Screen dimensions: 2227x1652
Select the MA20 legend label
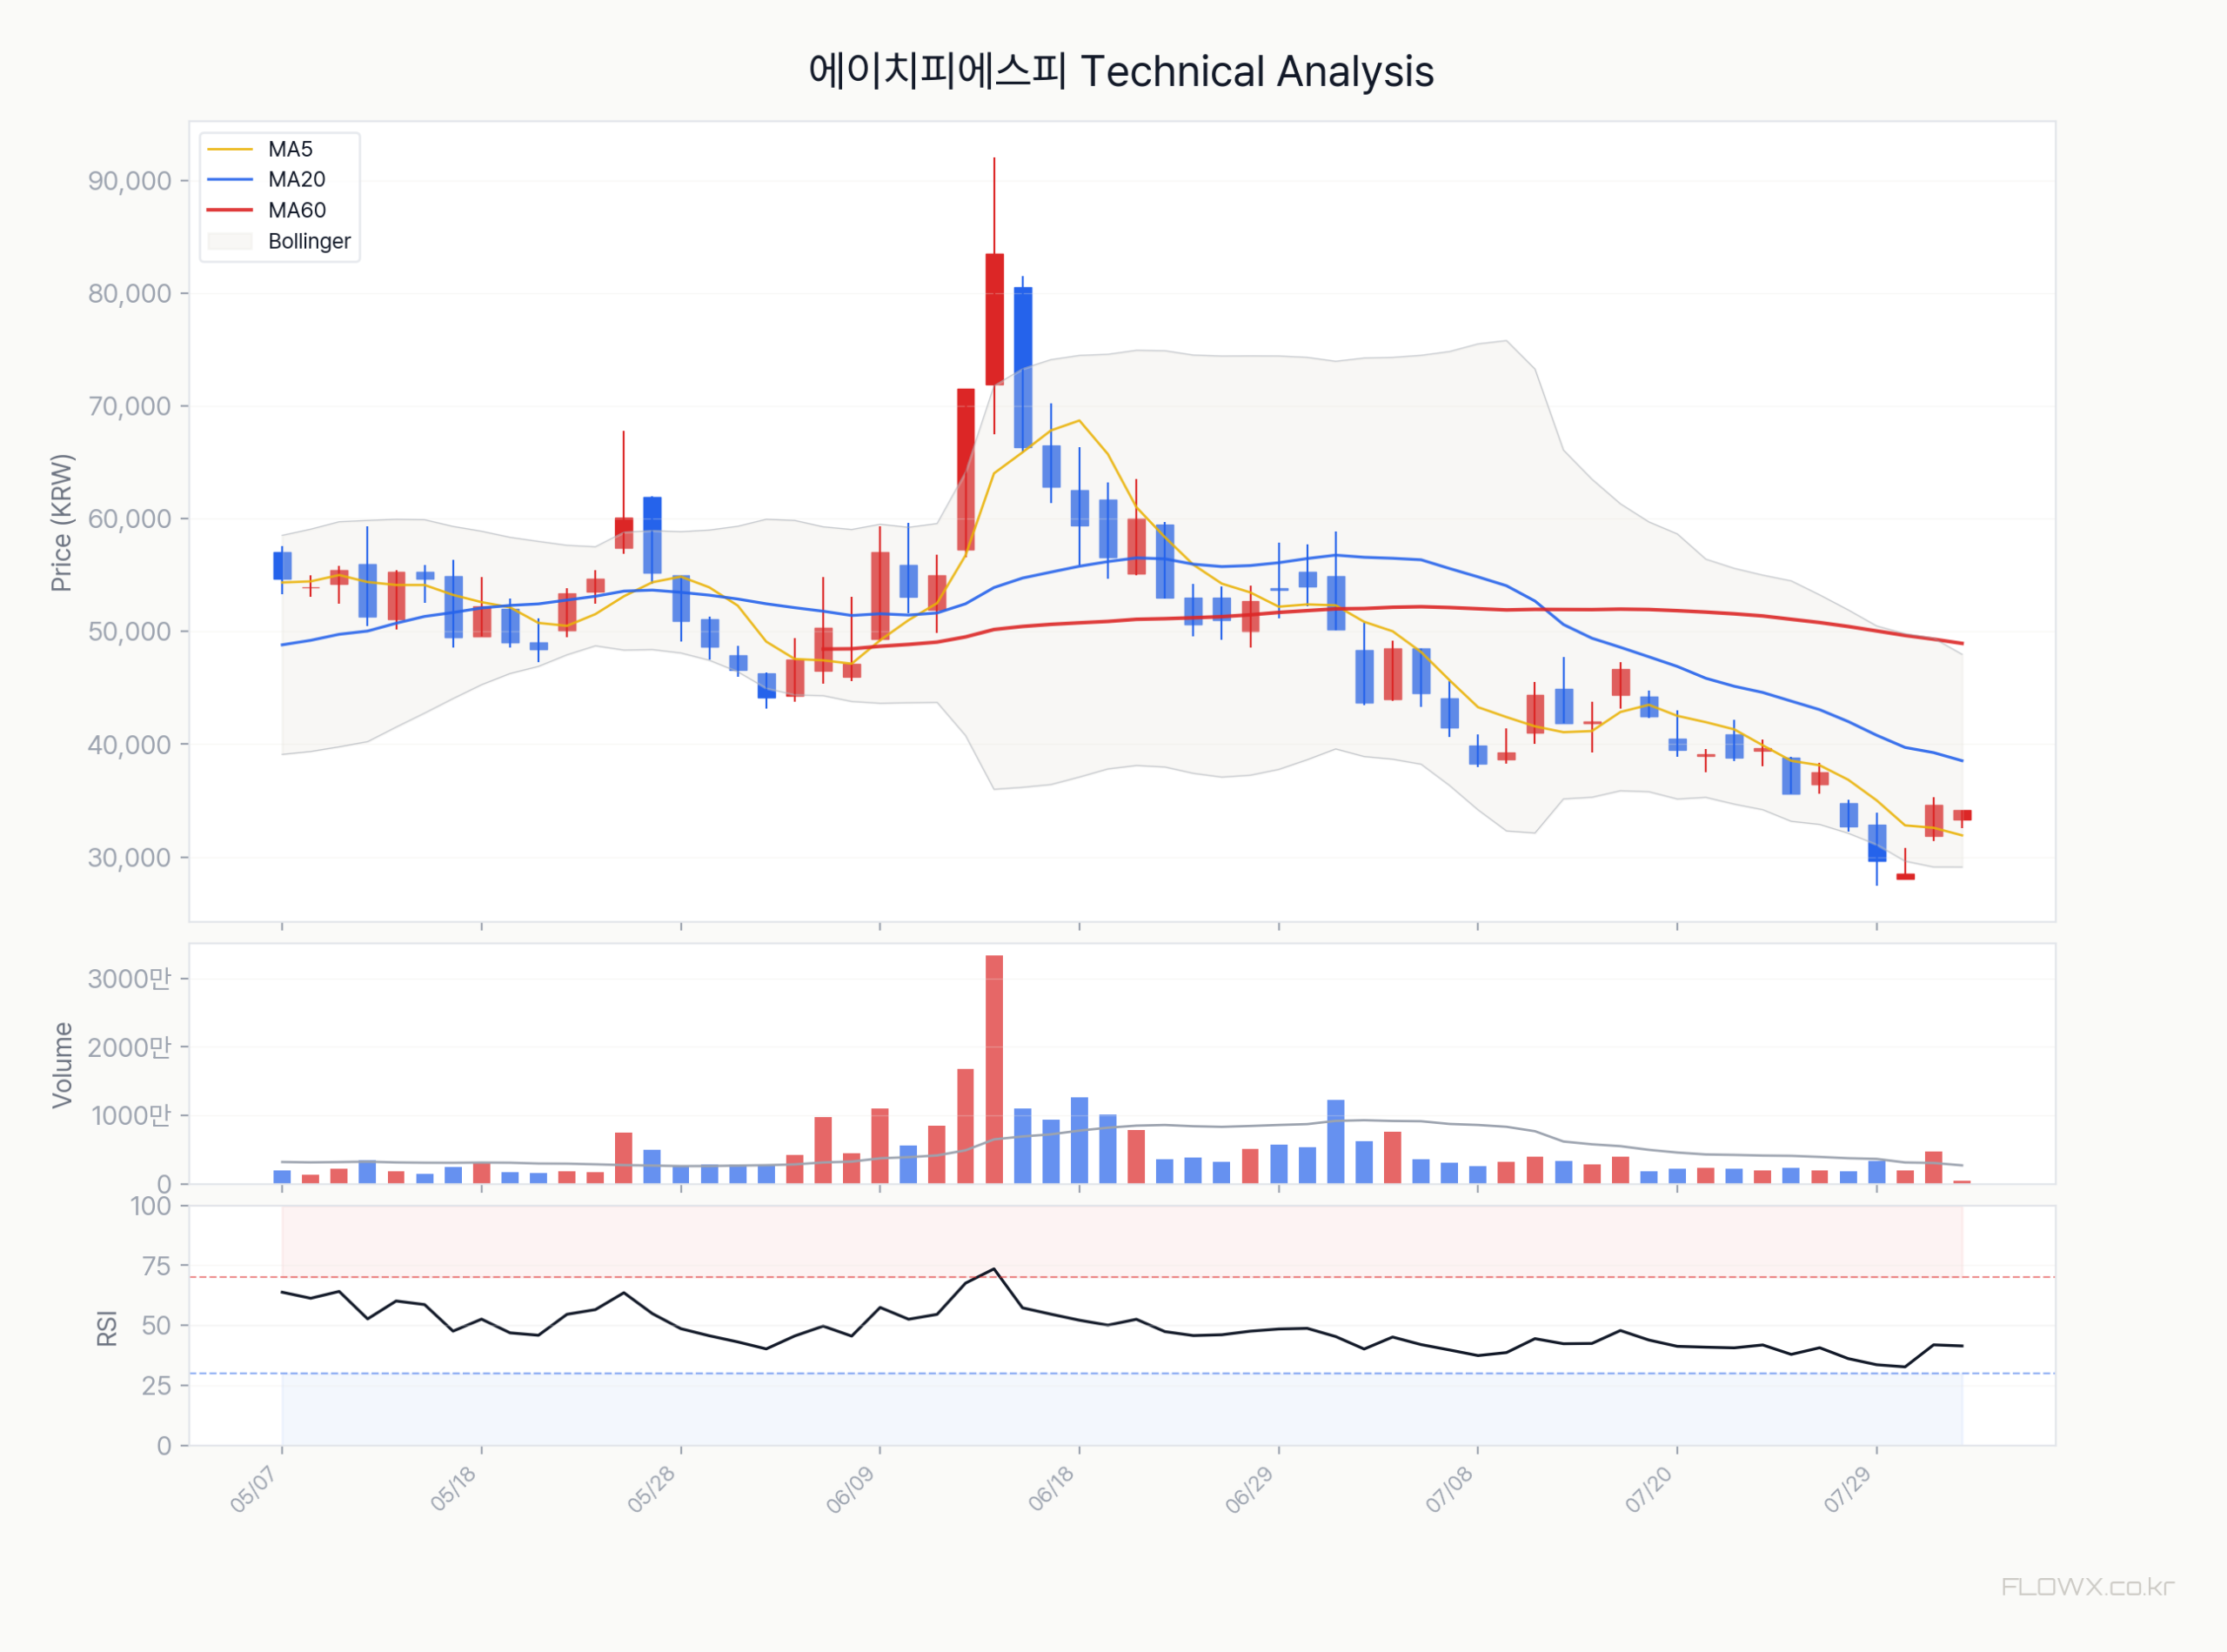[x=297, y=179]
